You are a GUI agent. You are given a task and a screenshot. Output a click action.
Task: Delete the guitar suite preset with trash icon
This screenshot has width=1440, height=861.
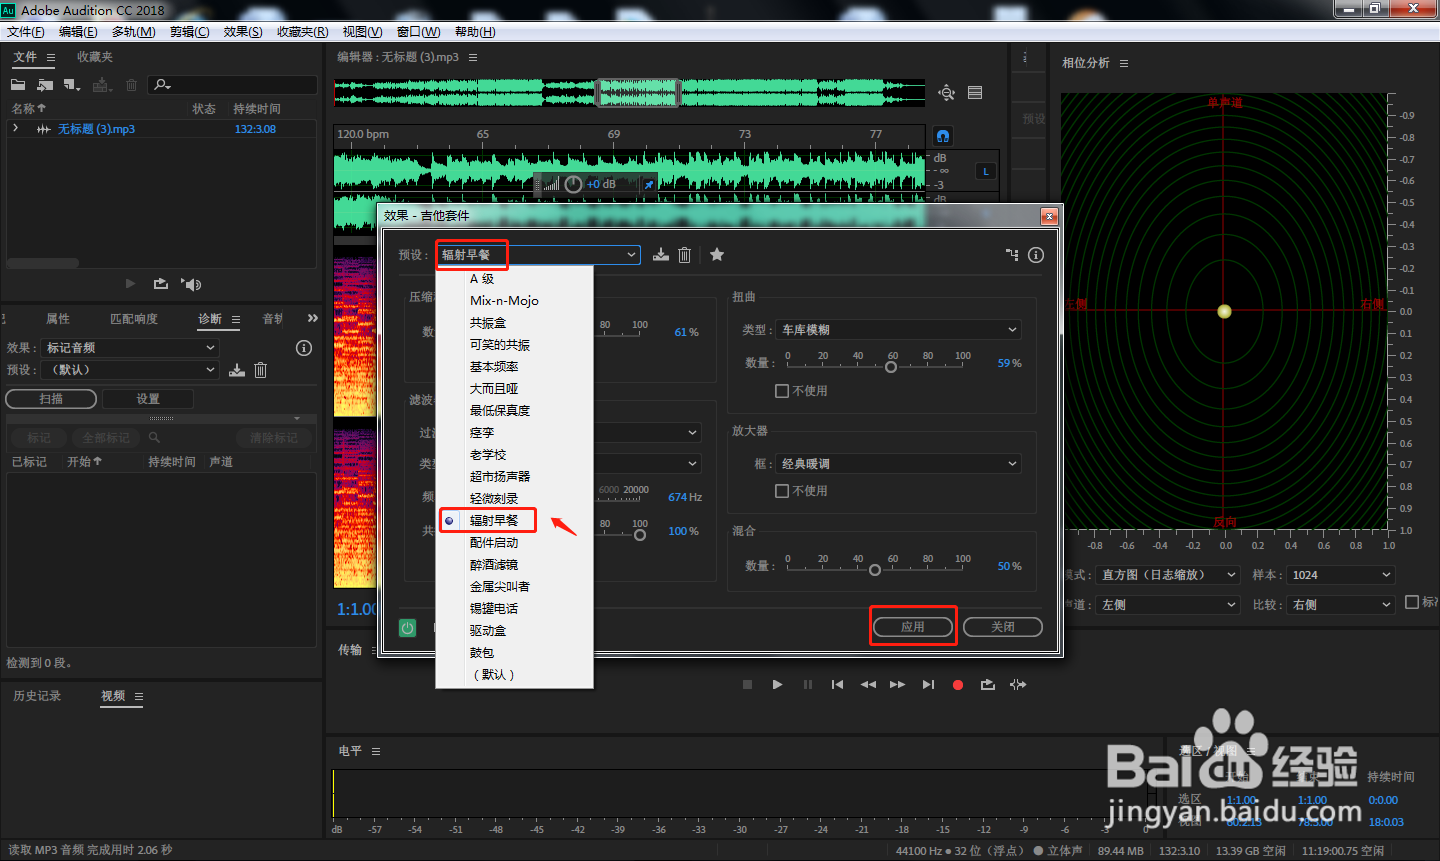click(x=684, y=255)
